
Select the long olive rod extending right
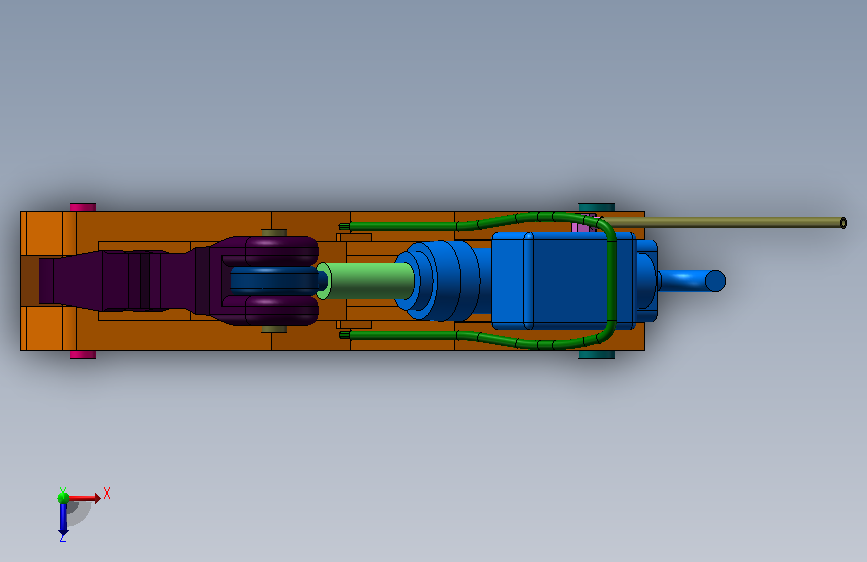[x=724, y=222]
